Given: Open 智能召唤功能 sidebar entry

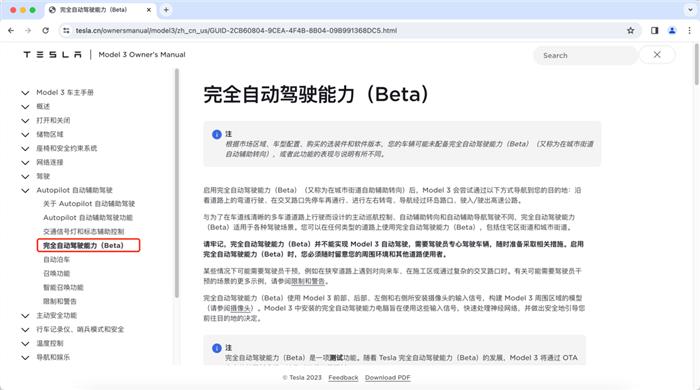Looking at the screenshot, I should tap(63, 287).
